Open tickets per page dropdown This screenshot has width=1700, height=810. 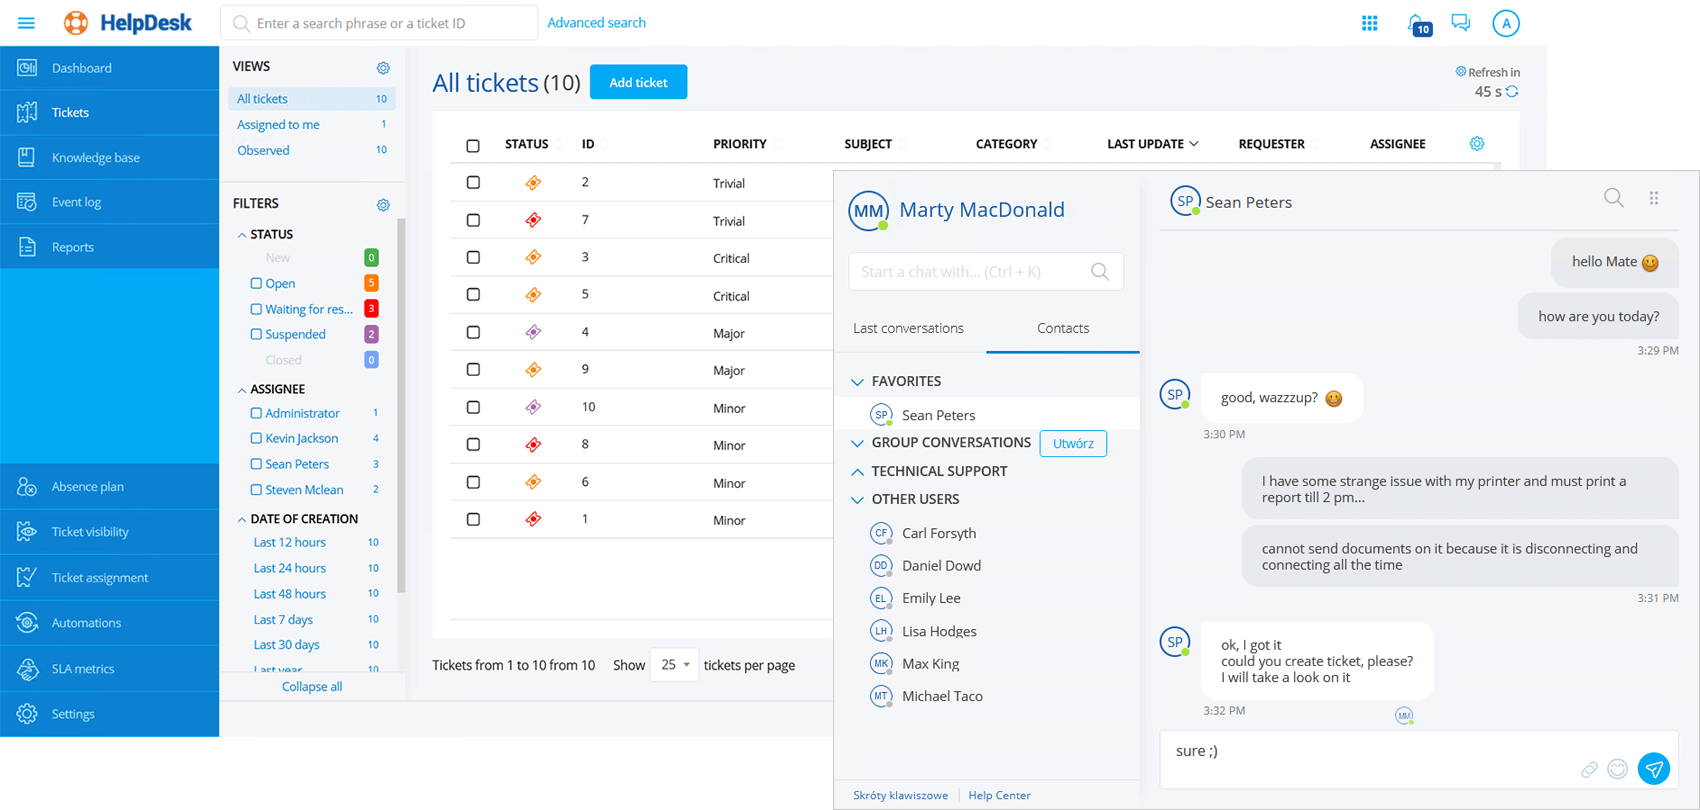[x=675, y=665]
